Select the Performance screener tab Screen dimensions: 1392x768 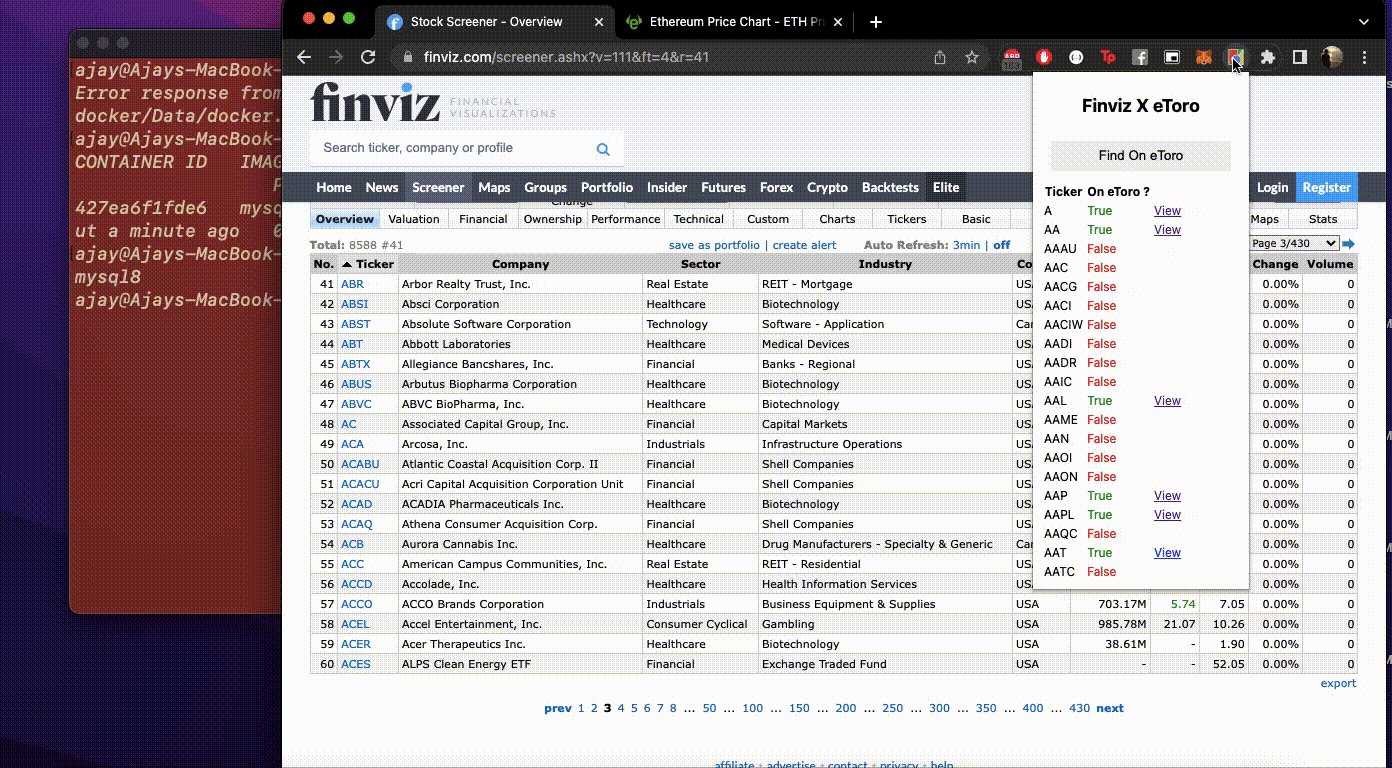click(626, 219)
